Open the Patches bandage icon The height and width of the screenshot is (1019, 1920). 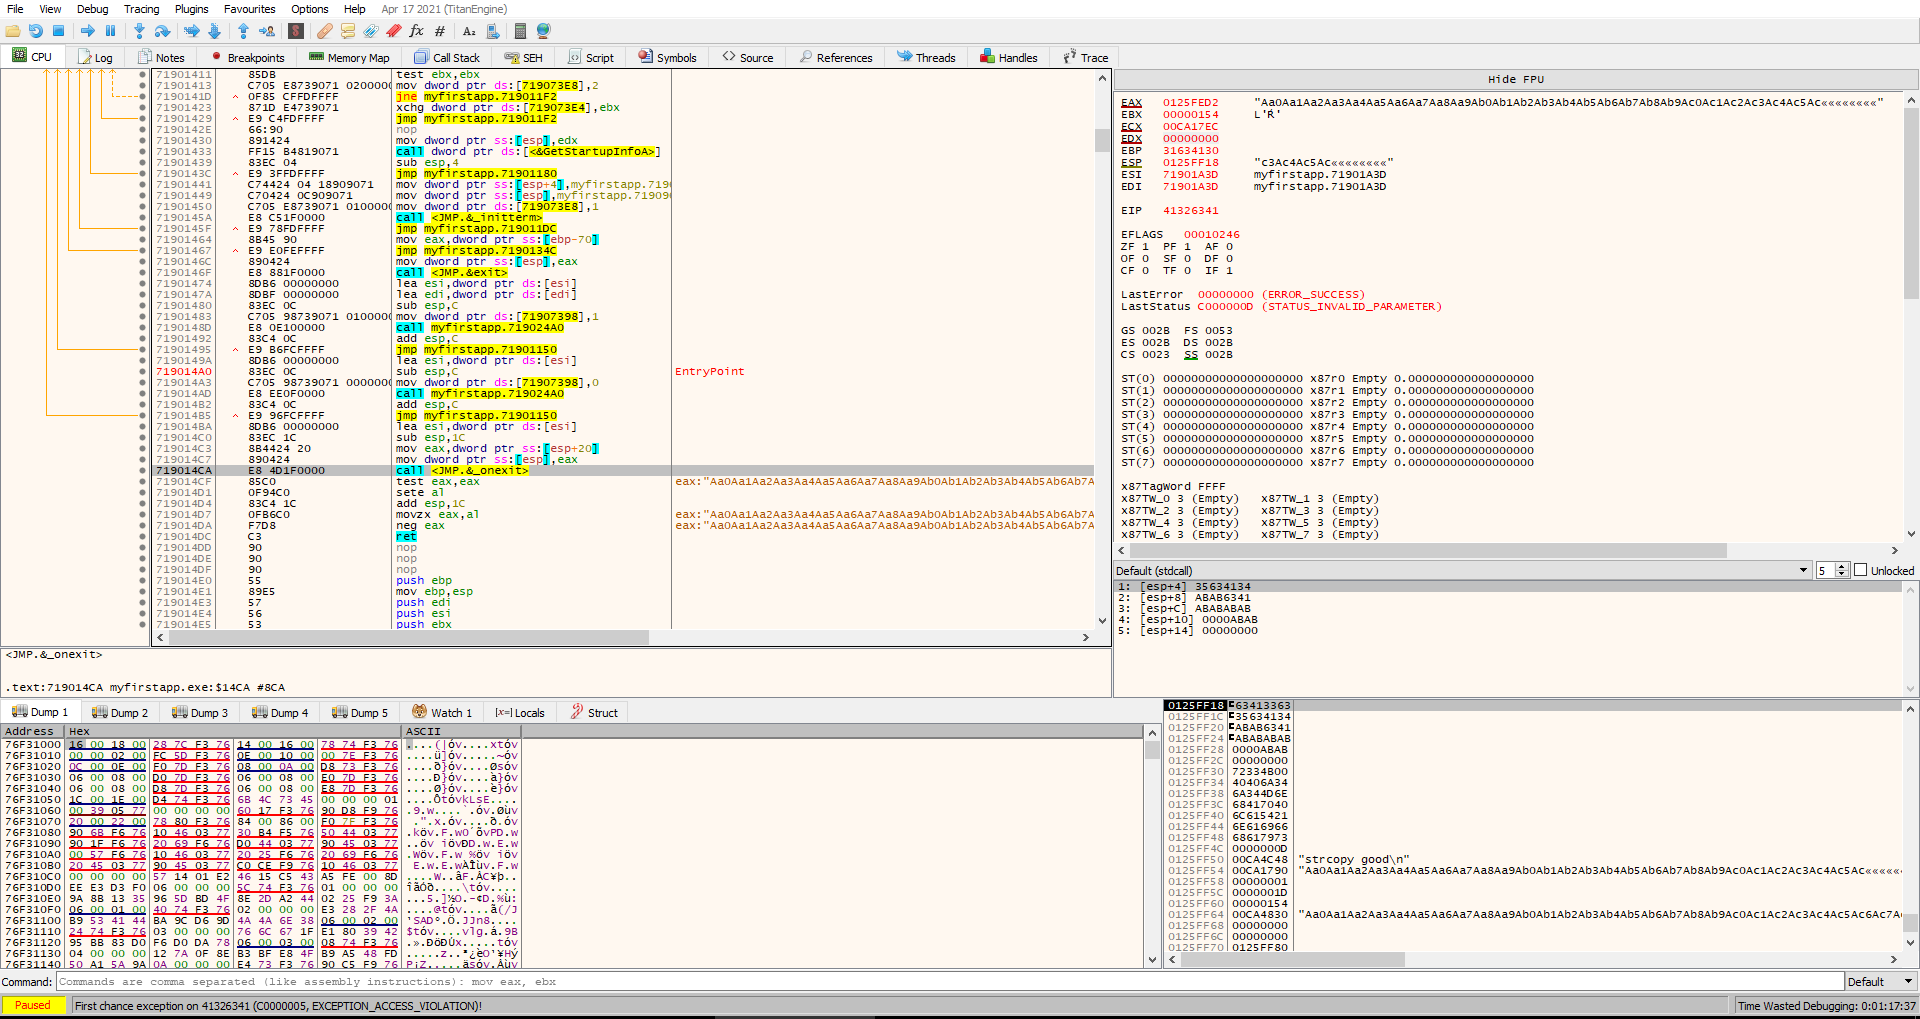coord(325,31)
